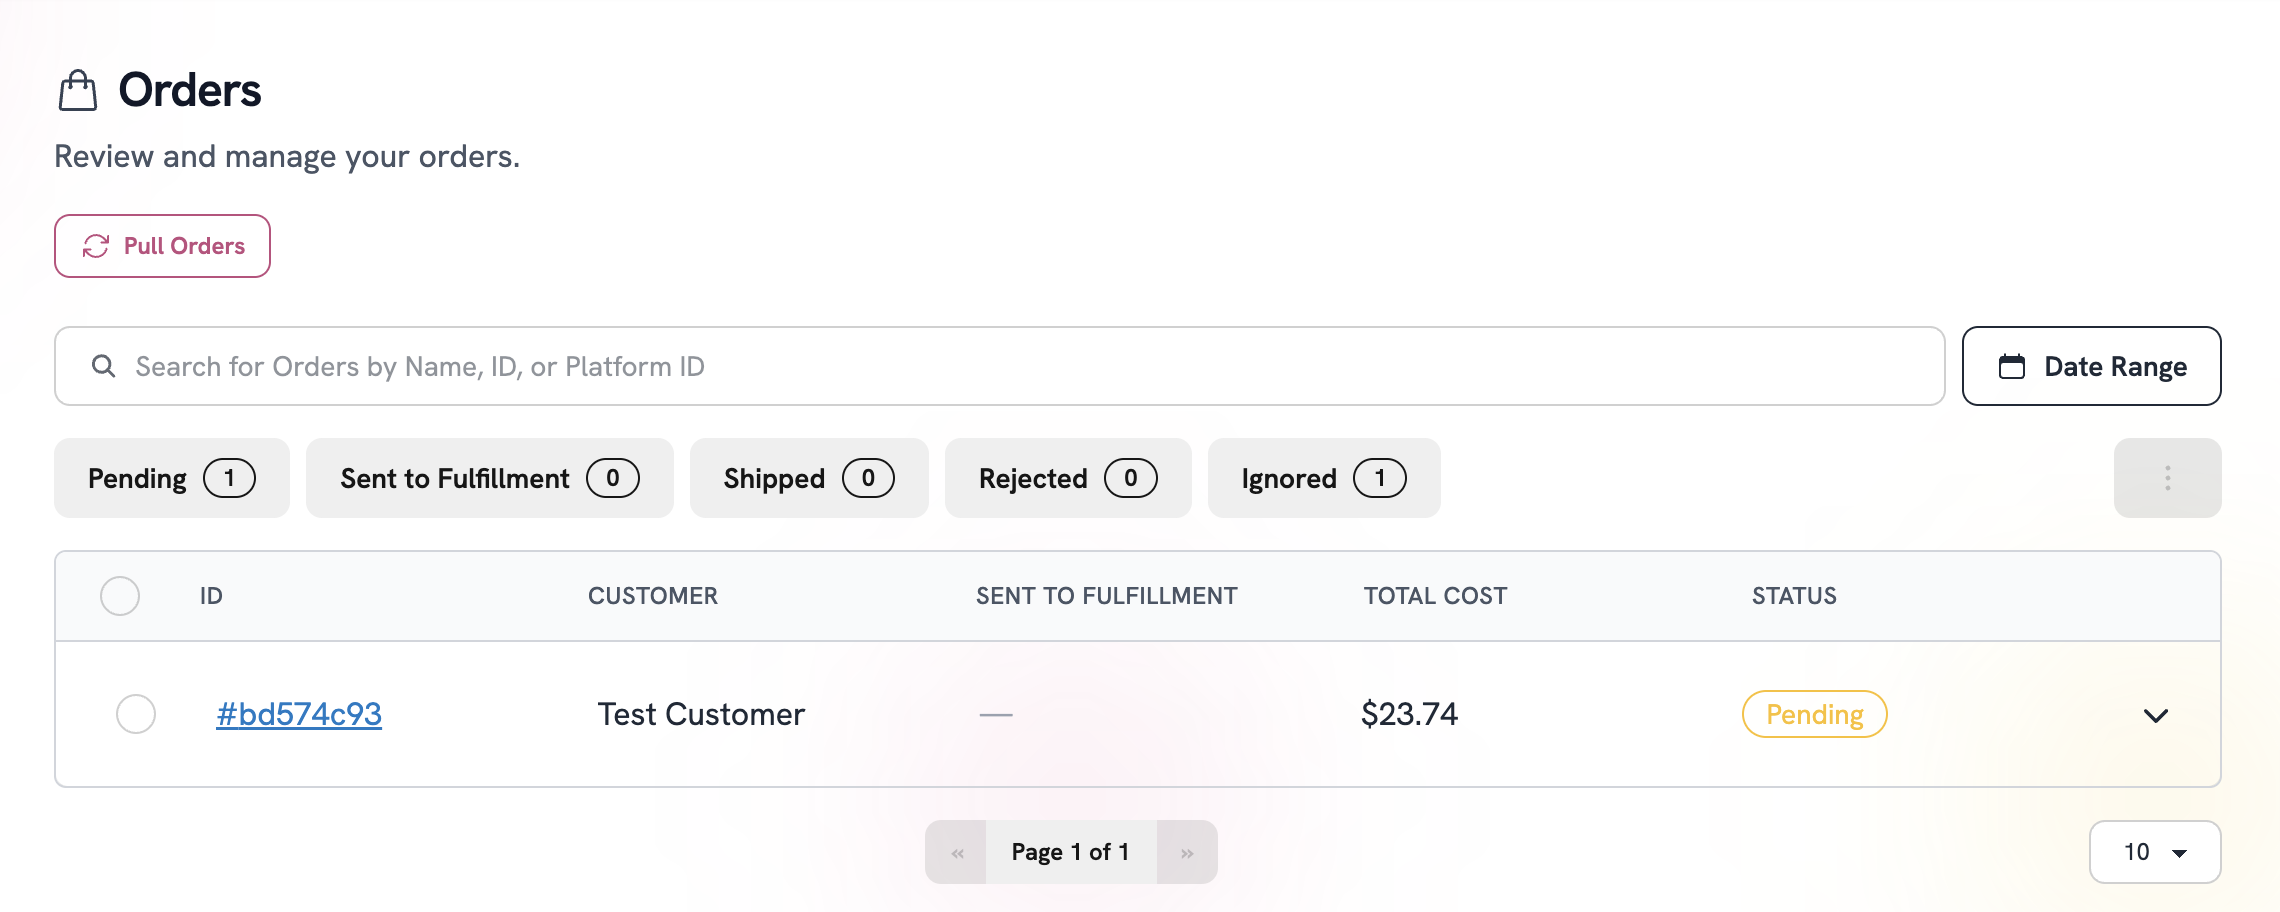Click the magnifying glass search icon

104,365
